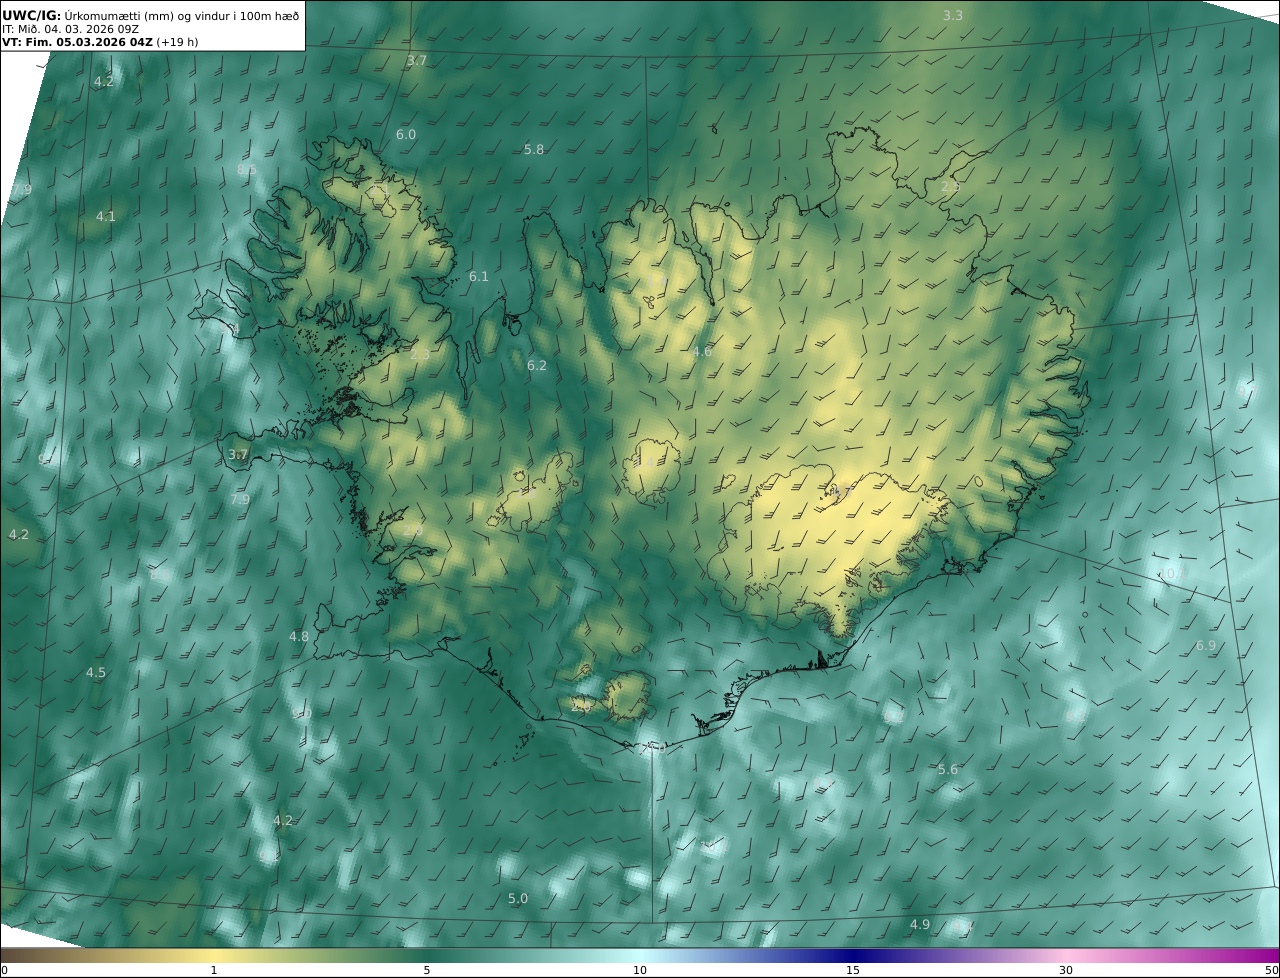Screen dimensions: 1280x978
Task: Click the 5.8 value label on the map
Action: click(534, 149)
